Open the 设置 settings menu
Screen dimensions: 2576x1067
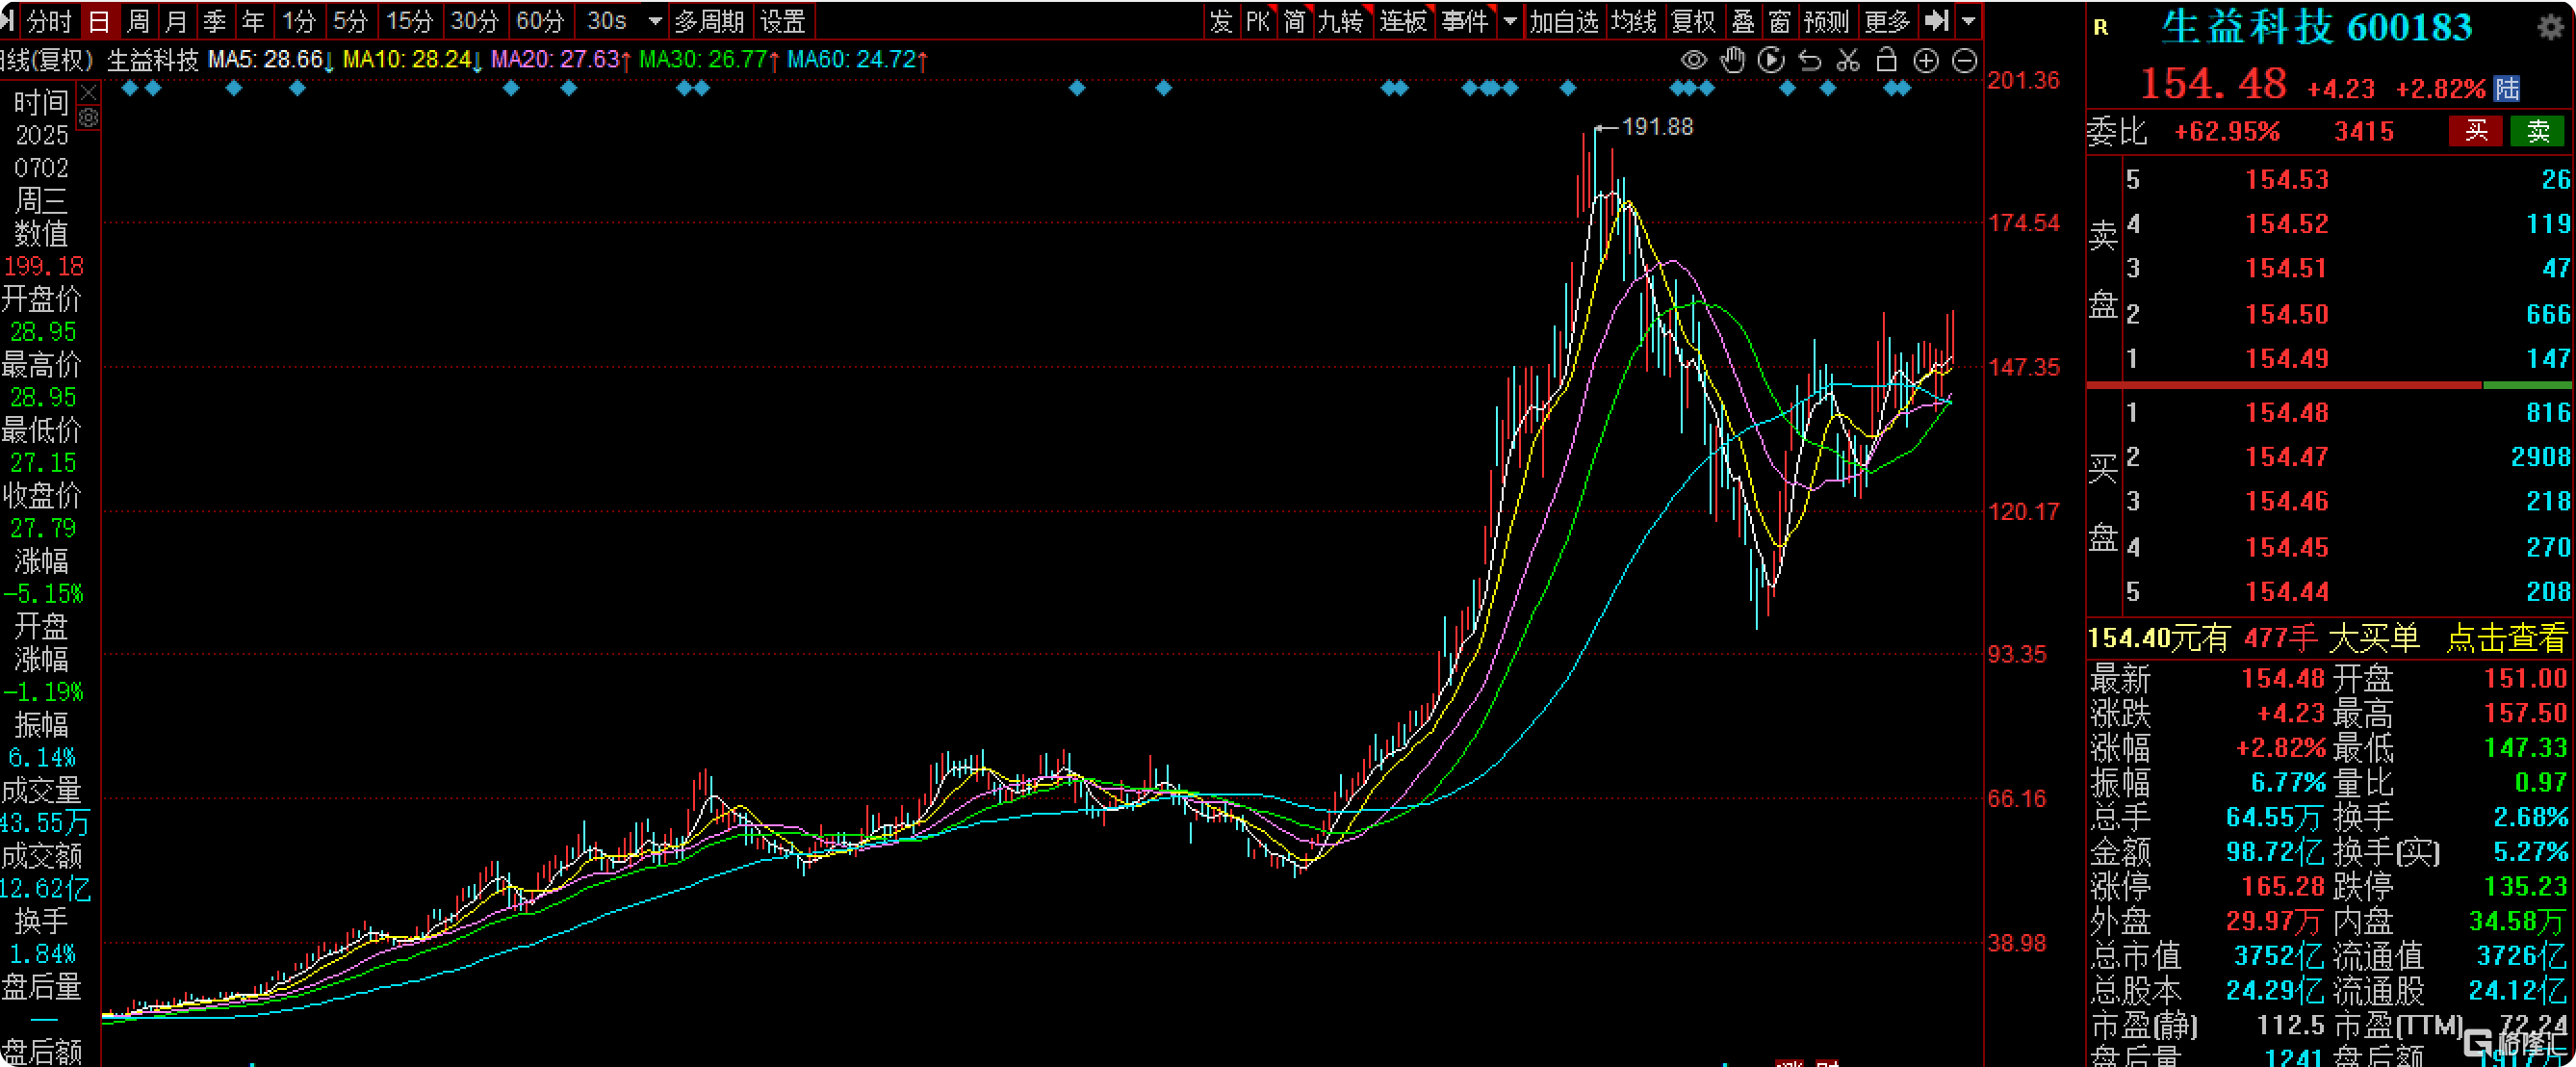[783, 21]
